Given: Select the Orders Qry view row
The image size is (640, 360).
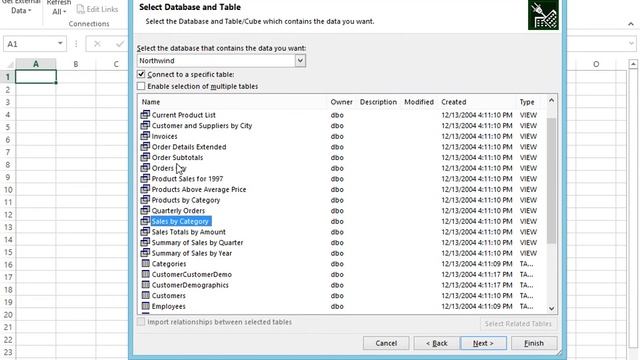Looking at the screenshot, I should 342,168.
